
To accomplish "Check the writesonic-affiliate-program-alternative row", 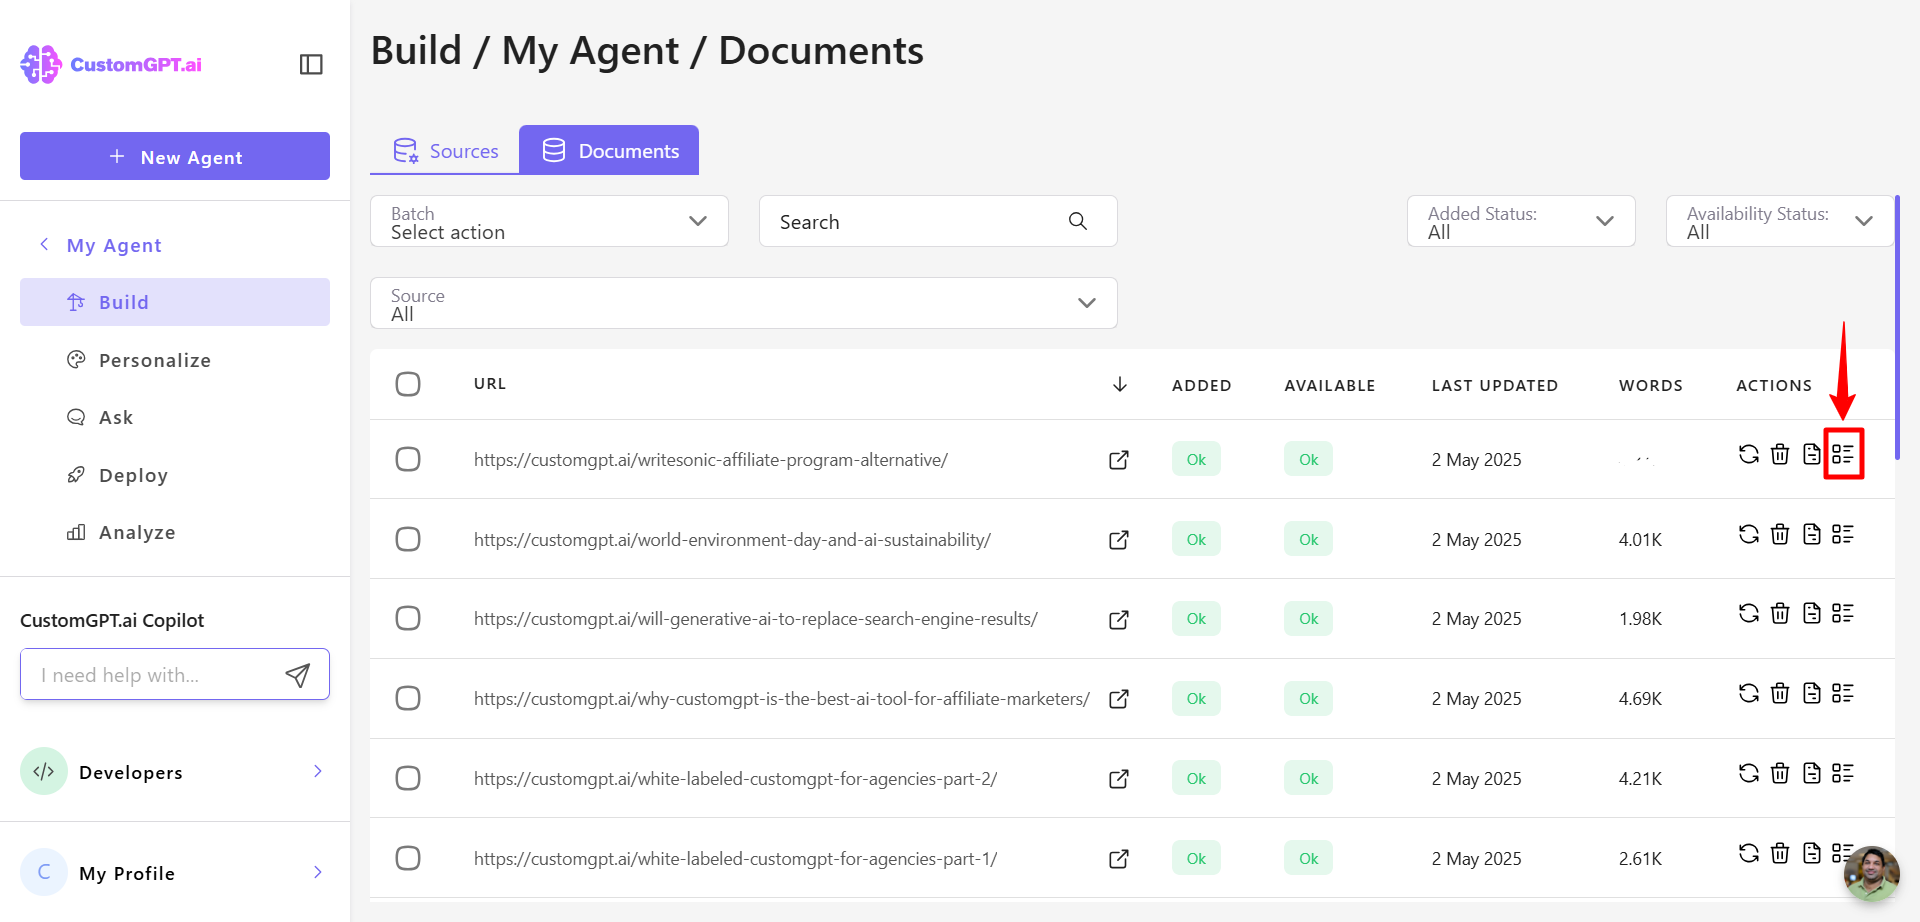I will 408,459.
